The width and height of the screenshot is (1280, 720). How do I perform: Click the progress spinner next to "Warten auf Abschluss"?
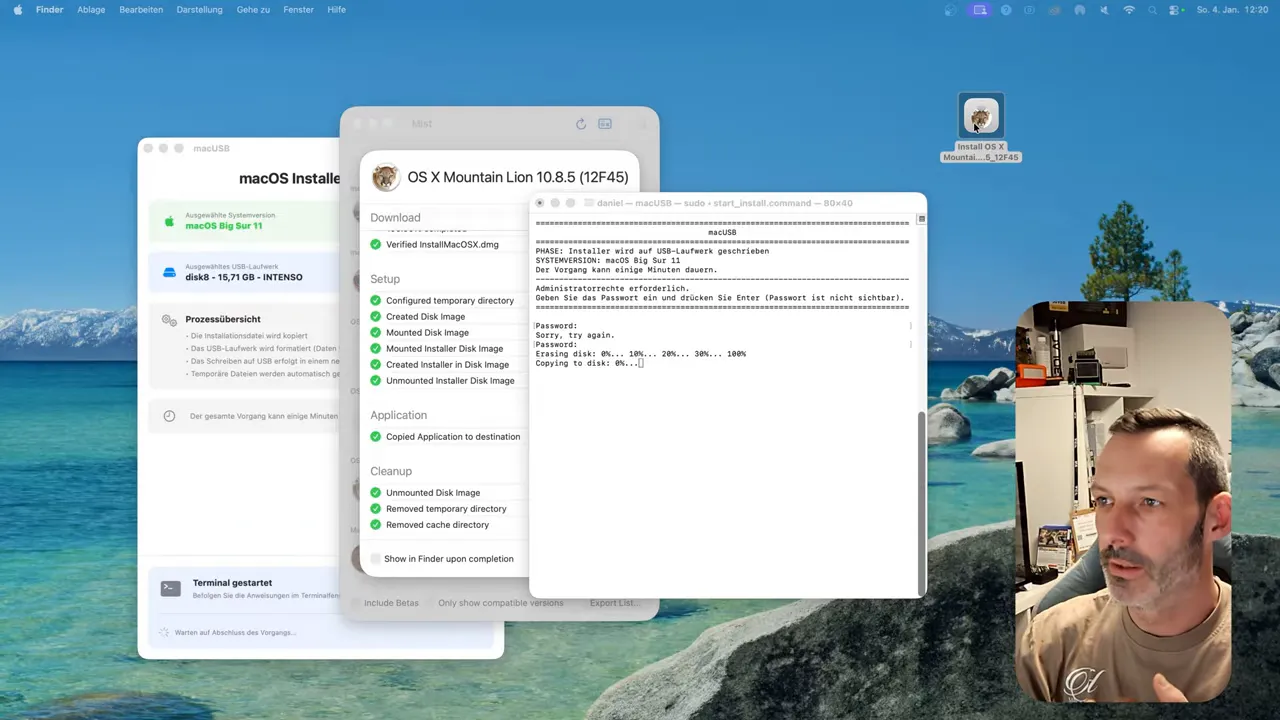tap(164, 632)
